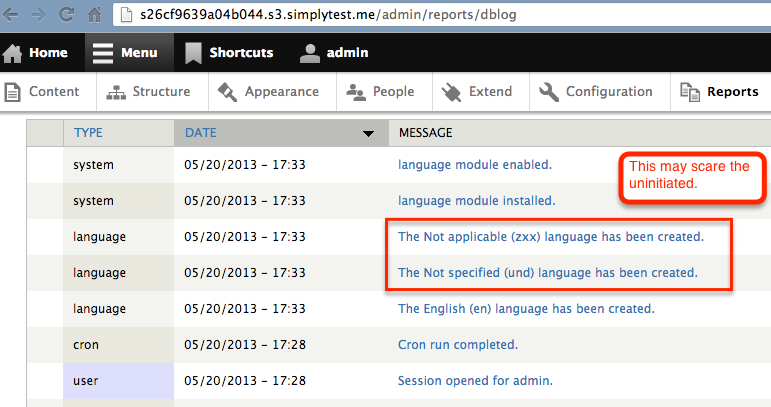The image size is (771, 407).
Task: Open 'Session opened for admin.' log entry
Action: [x=475, y=380]
